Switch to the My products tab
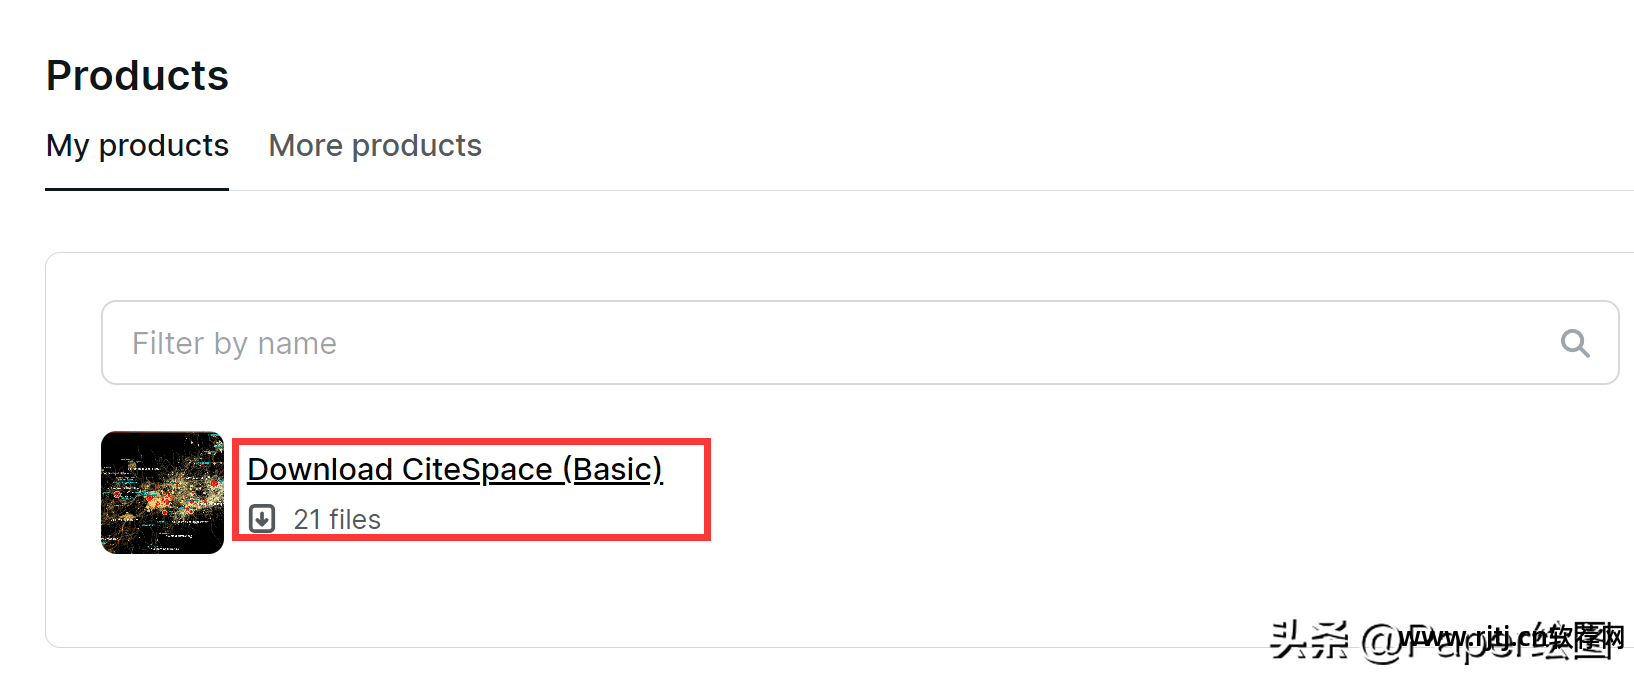The width and height of the screenshot is (1634, 683). pos(137,146)
